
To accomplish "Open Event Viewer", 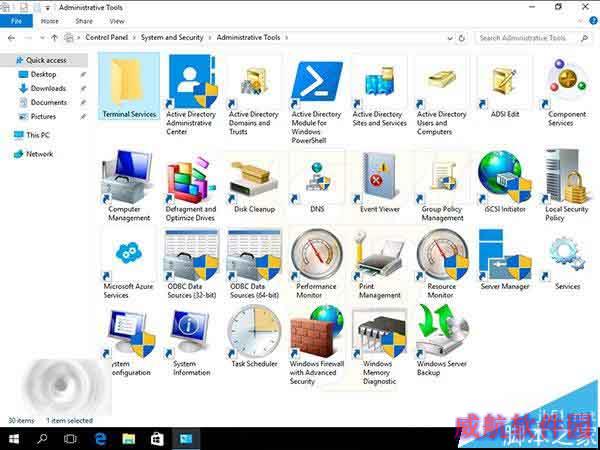I will pos(380,182).
